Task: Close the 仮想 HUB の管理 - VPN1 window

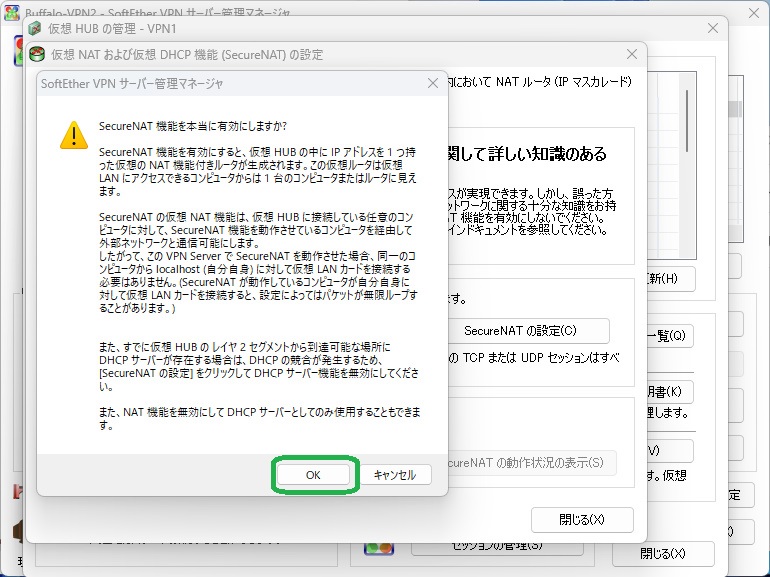Action: coord(713,28)
